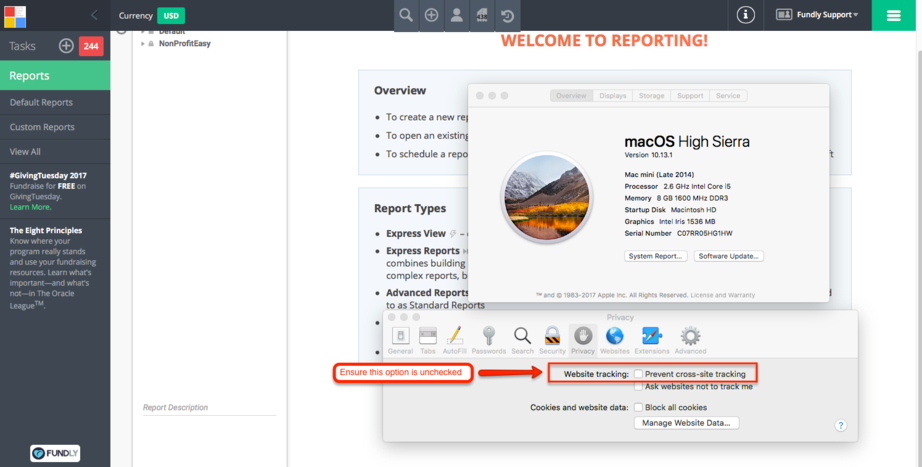Viewport: 922px width, 467px height.
Task: Switch to Displays tab
Action: [x=613, y=96]
